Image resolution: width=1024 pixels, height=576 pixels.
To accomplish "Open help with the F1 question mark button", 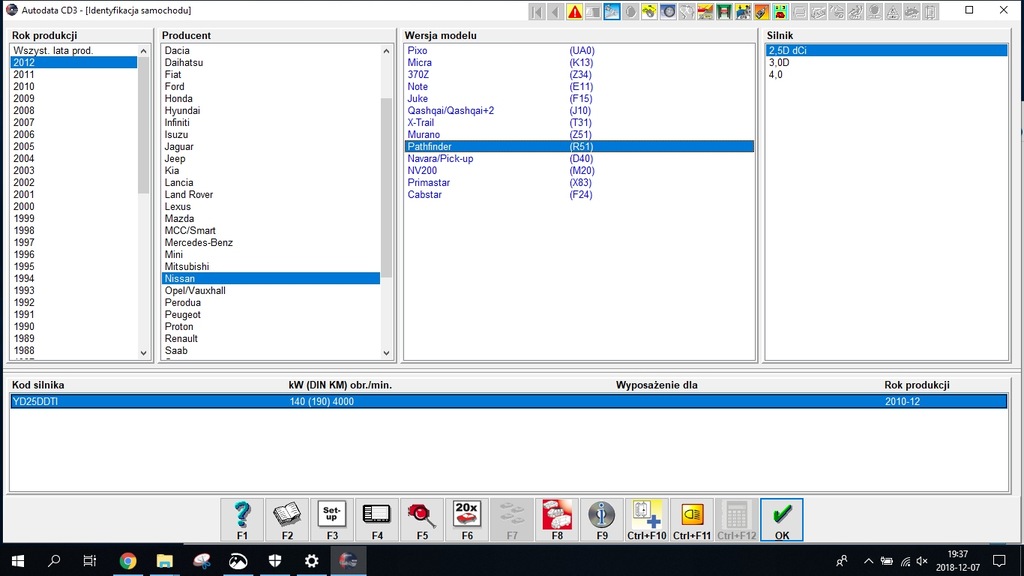I will pyautogui.click(x=242, y=520).
